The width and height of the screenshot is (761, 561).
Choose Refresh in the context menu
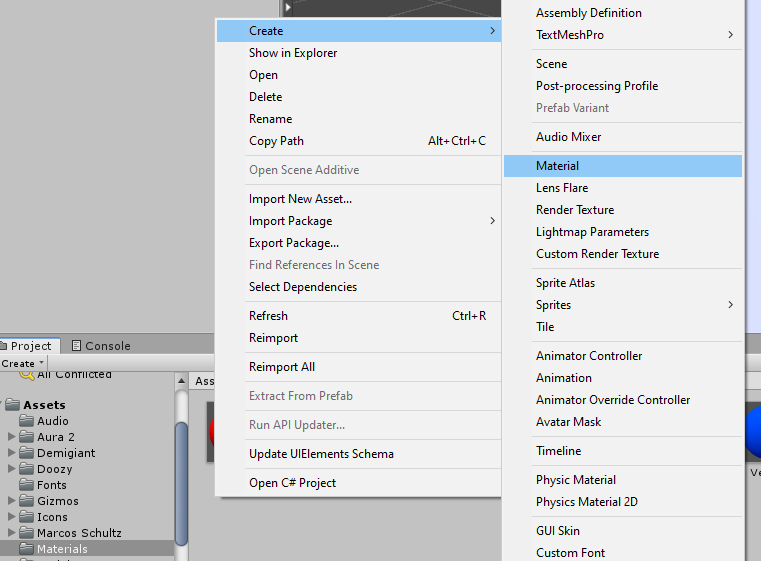coord(359,316)
